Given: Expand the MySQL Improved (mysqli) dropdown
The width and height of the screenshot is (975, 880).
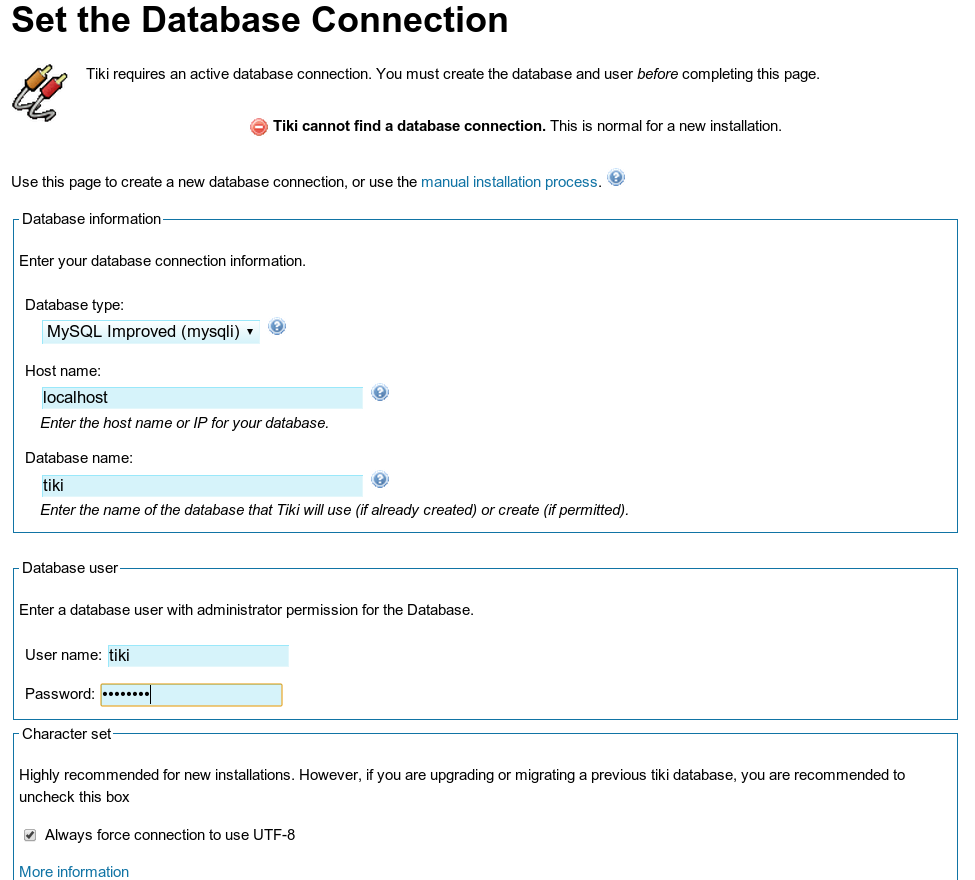Looking at the screenshot, I should (x=150, y=332).
